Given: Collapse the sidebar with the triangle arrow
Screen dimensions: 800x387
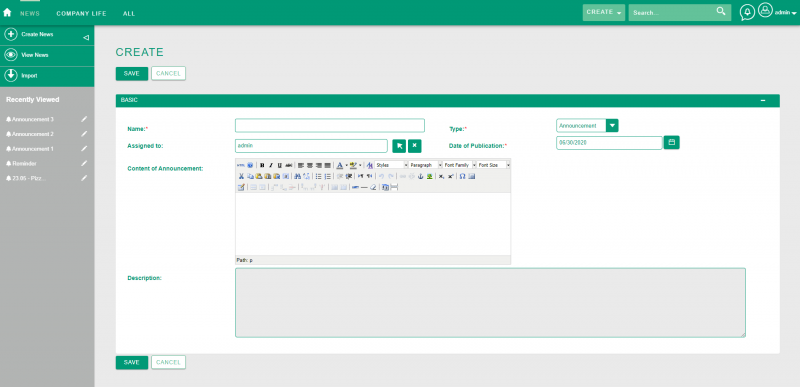Looking at the screenshot, I should click(86, 37).
